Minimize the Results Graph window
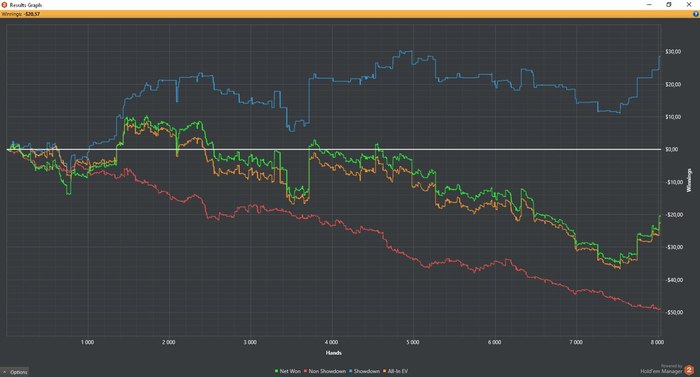 pos(649,4)
